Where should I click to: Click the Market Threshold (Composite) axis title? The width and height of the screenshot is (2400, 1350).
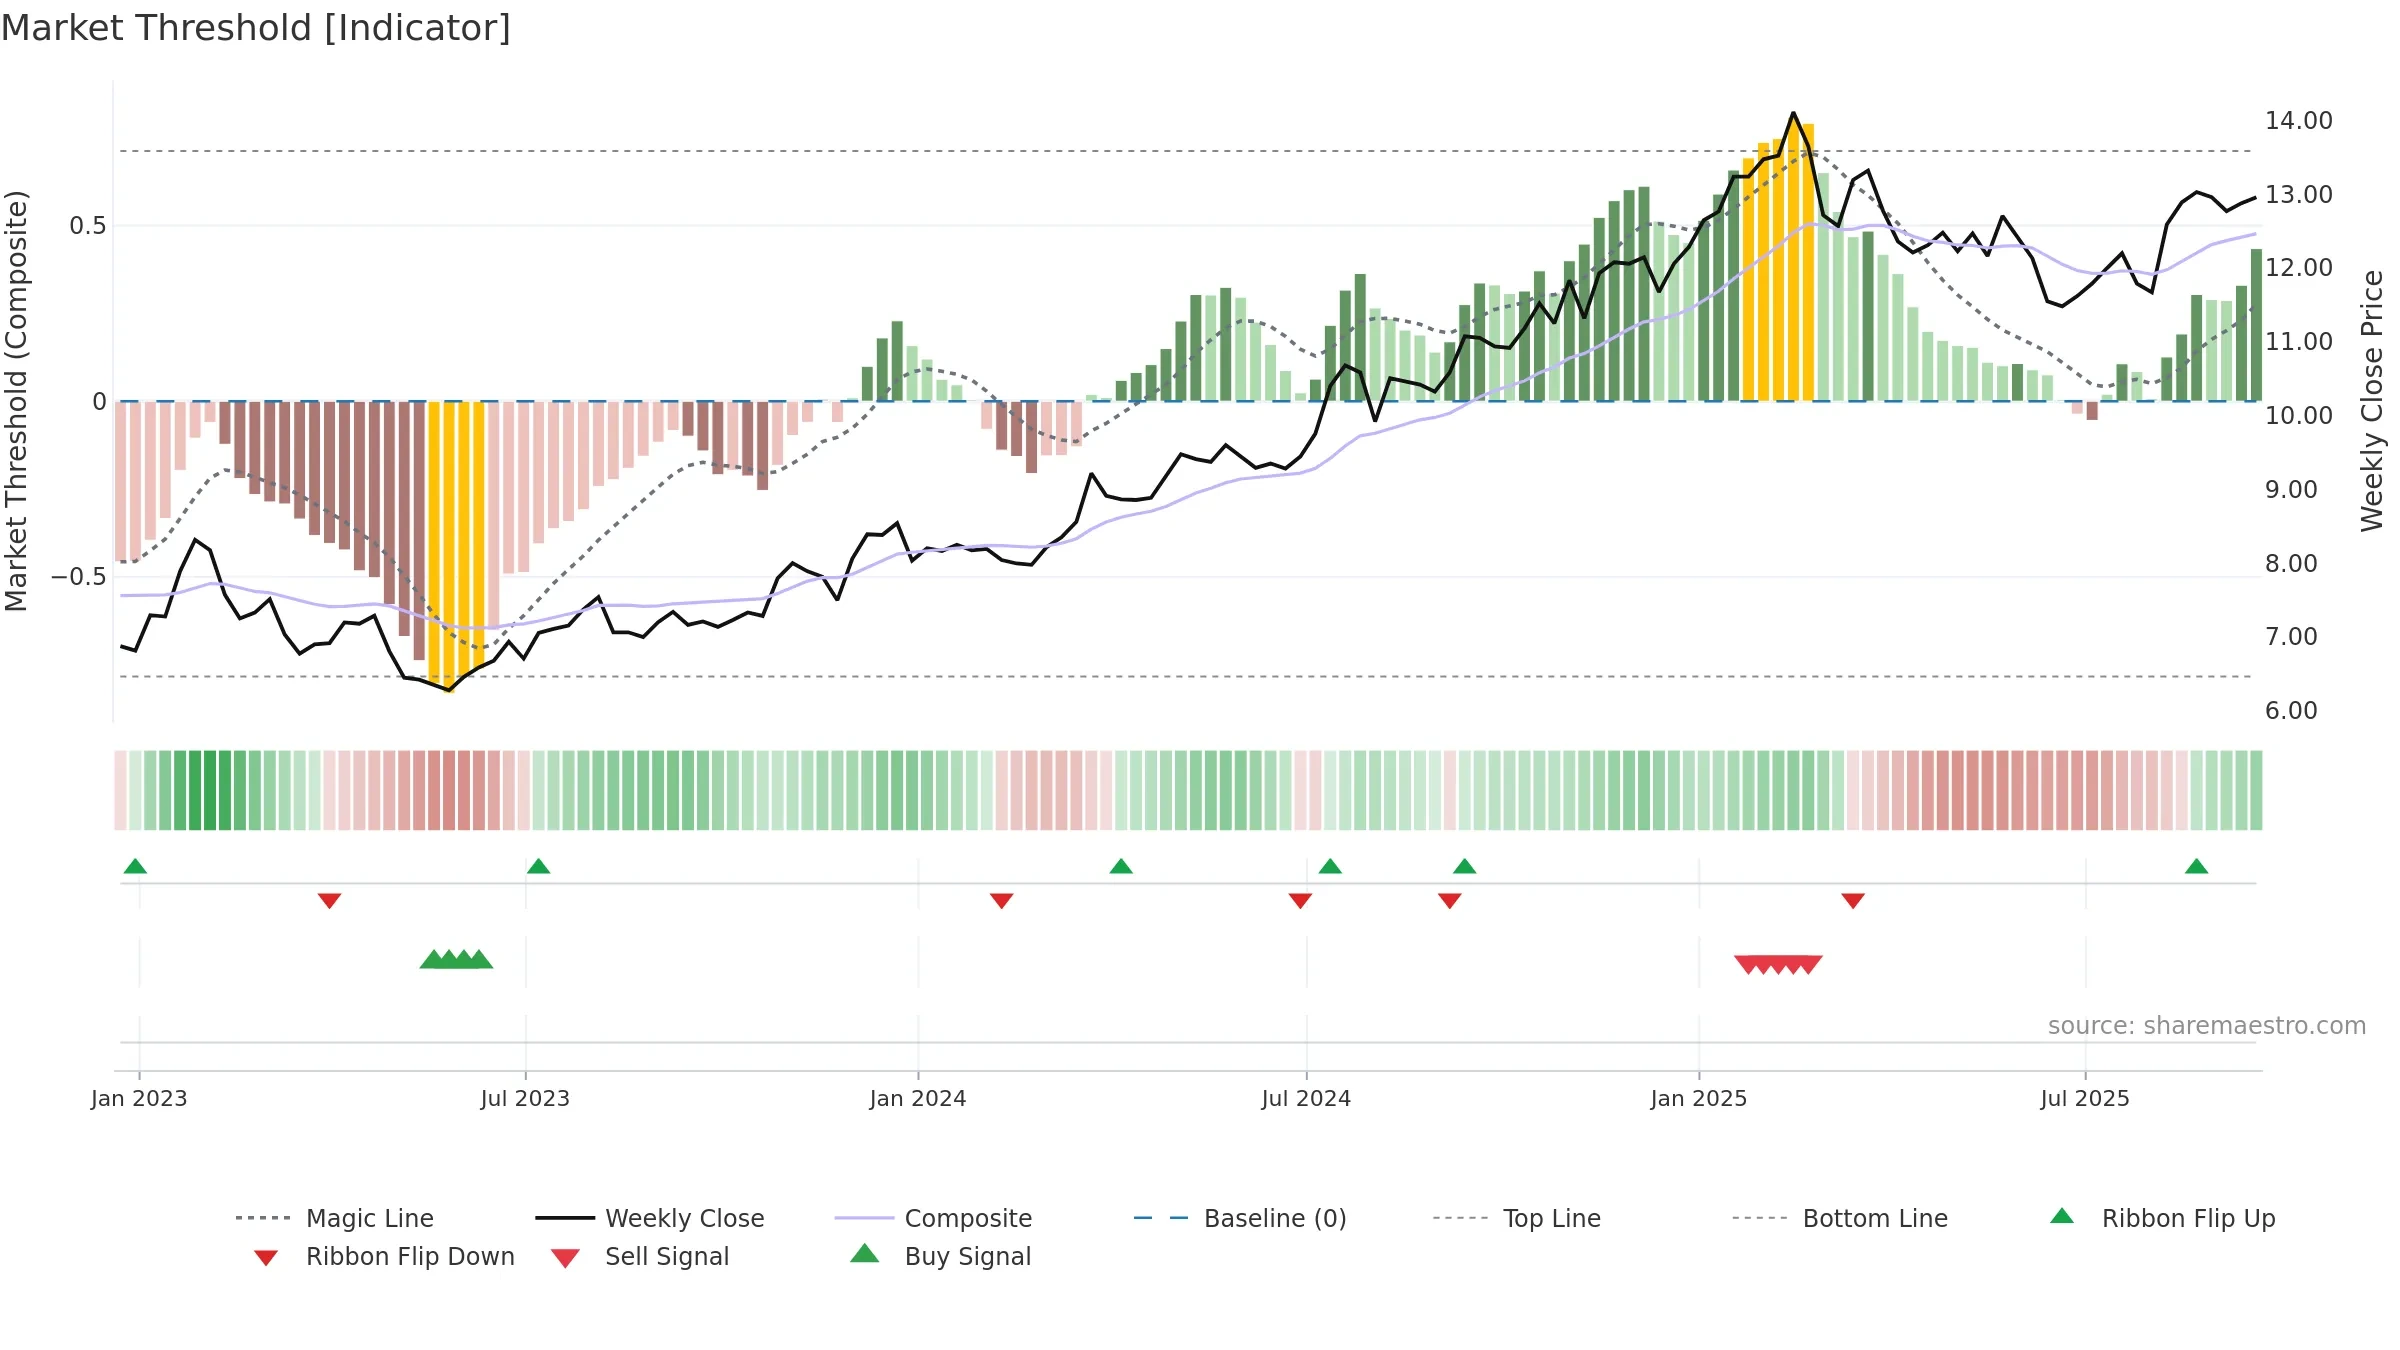click(16, 401)
